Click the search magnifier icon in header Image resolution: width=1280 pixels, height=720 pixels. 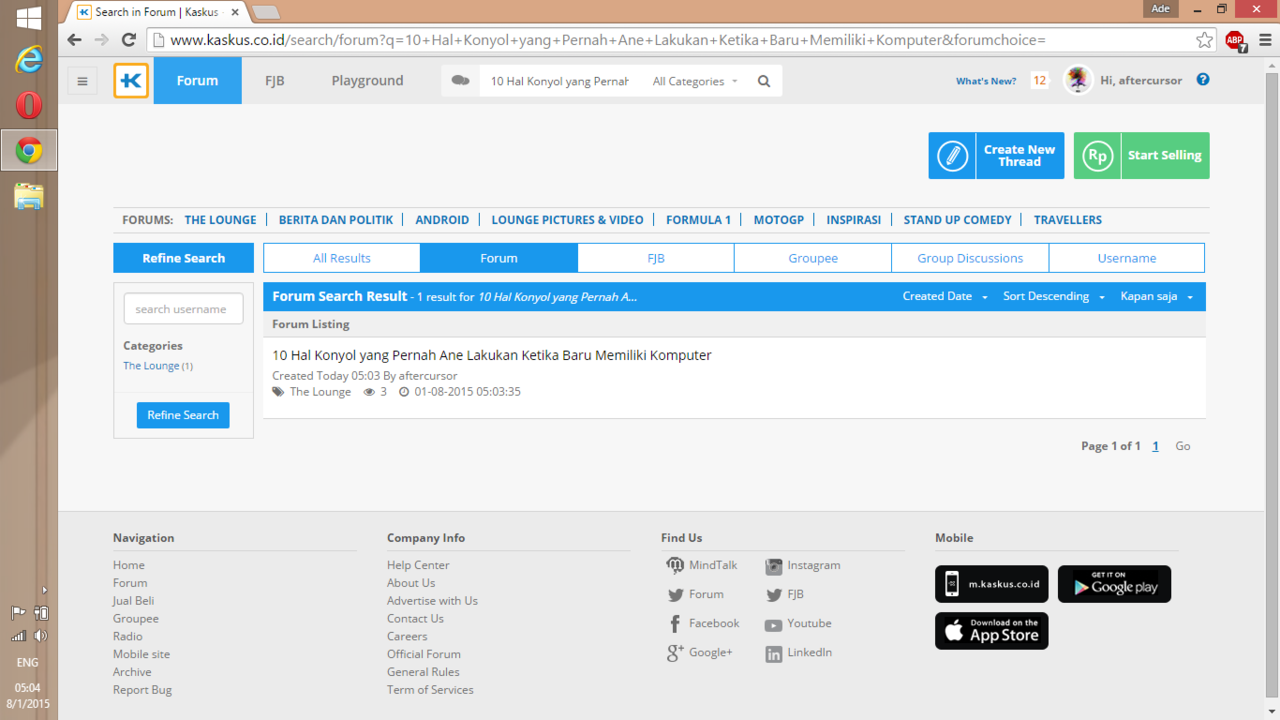pos(764,82)
